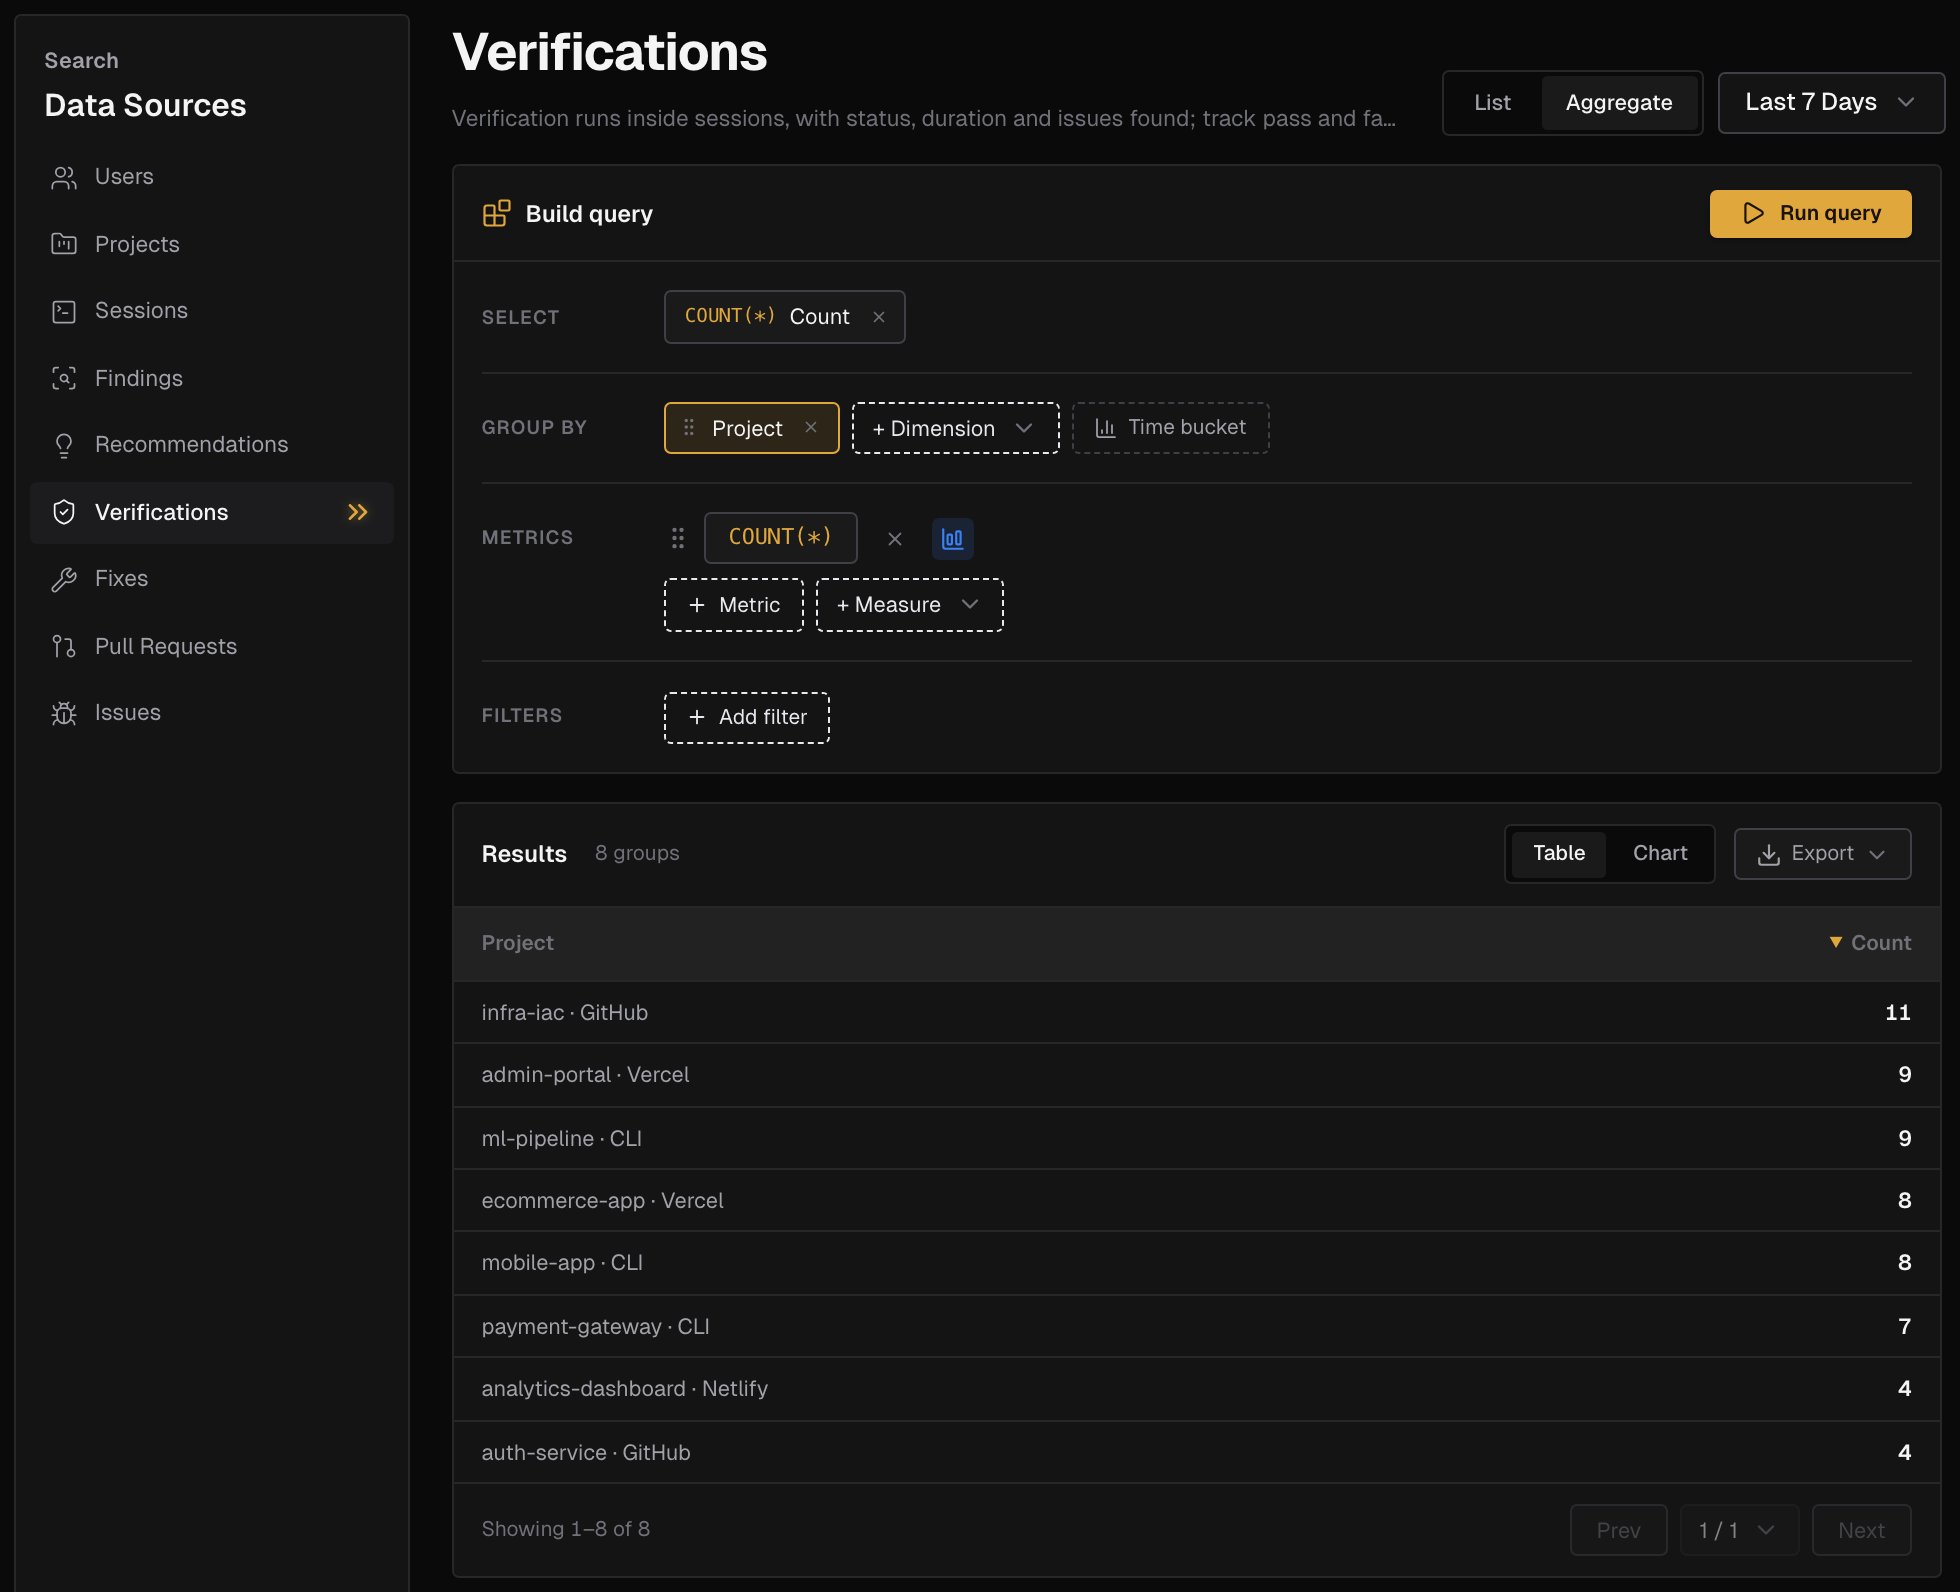Select the ecommerce-app · Vercel row
The height and width of the screenshot is (1592, 1960).
coord(1196,1201)
